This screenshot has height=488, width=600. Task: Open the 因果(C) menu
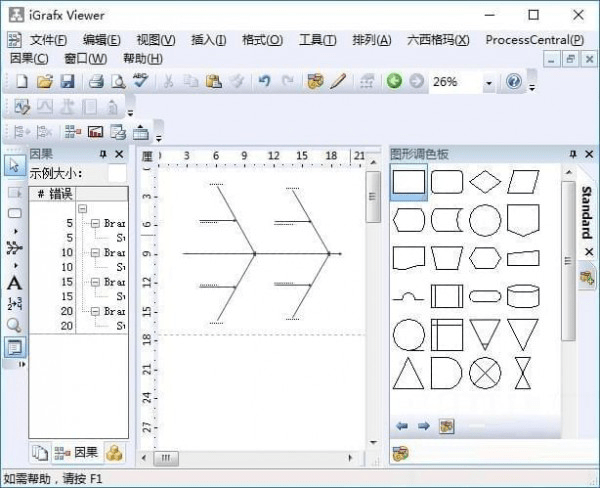(x=29, y=59)
